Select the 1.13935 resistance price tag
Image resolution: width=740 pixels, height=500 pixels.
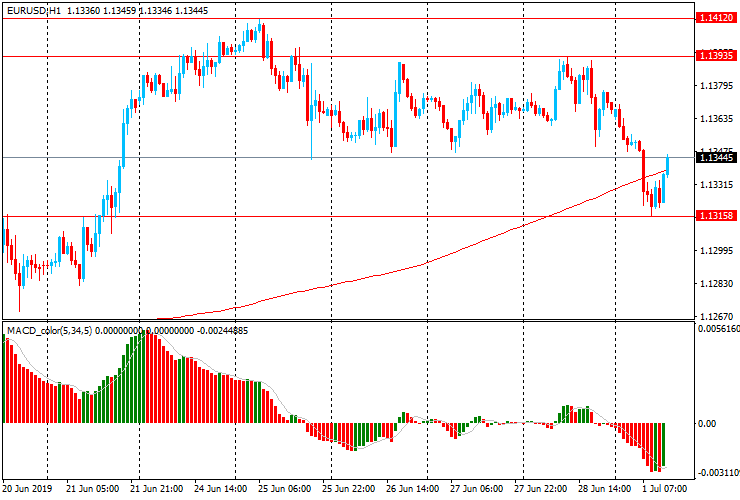[x=716, y=56]
